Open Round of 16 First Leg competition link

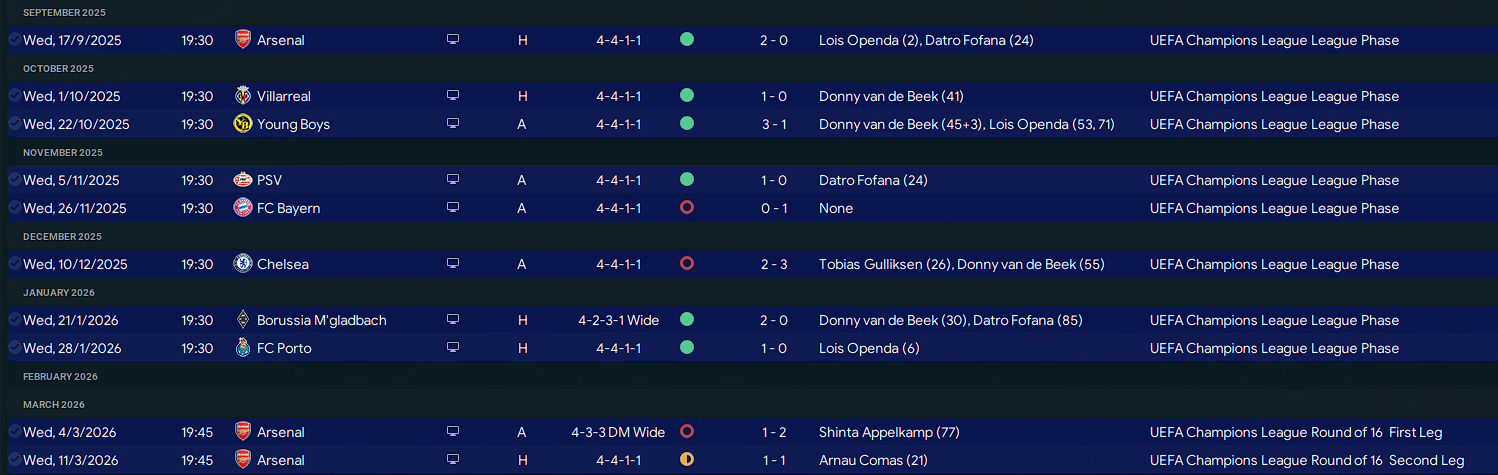pos(1296,432)
